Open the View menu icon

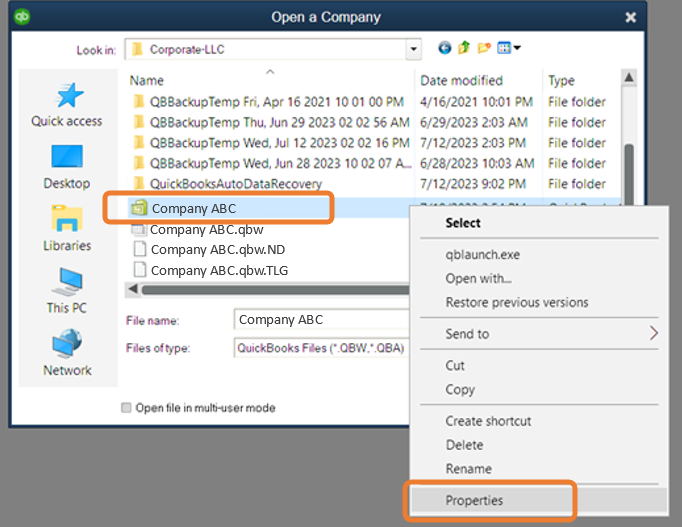pyautogui.click(x=509, y=48)
